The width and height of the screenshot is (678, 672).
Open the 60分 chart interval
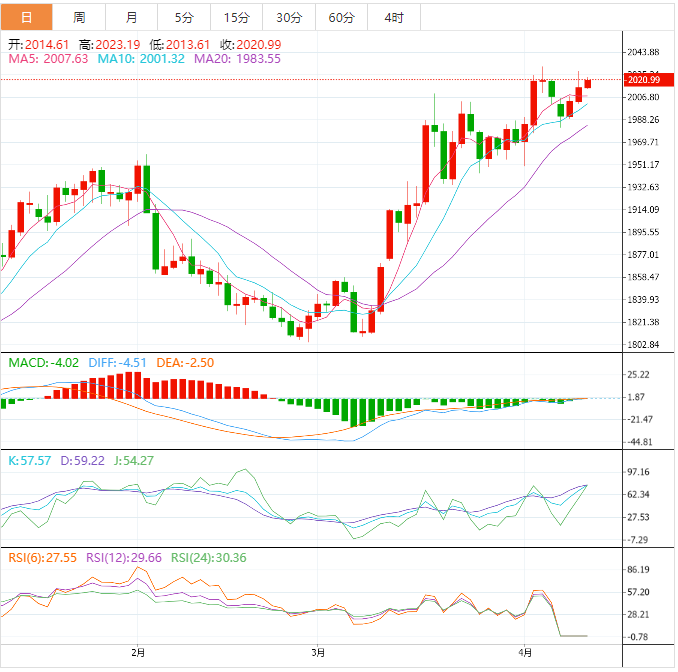[341, 18]
